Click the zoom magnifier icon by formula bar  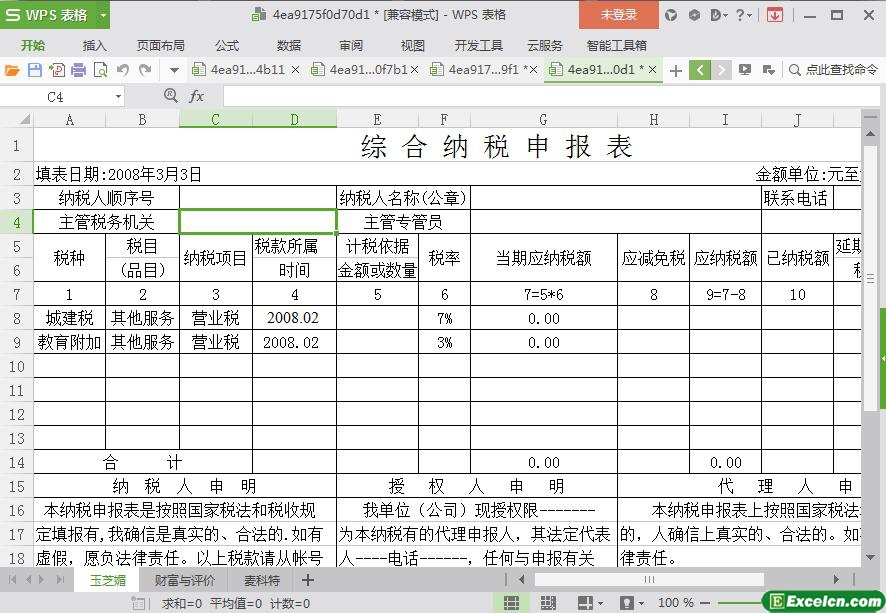[x=170, y=96]
